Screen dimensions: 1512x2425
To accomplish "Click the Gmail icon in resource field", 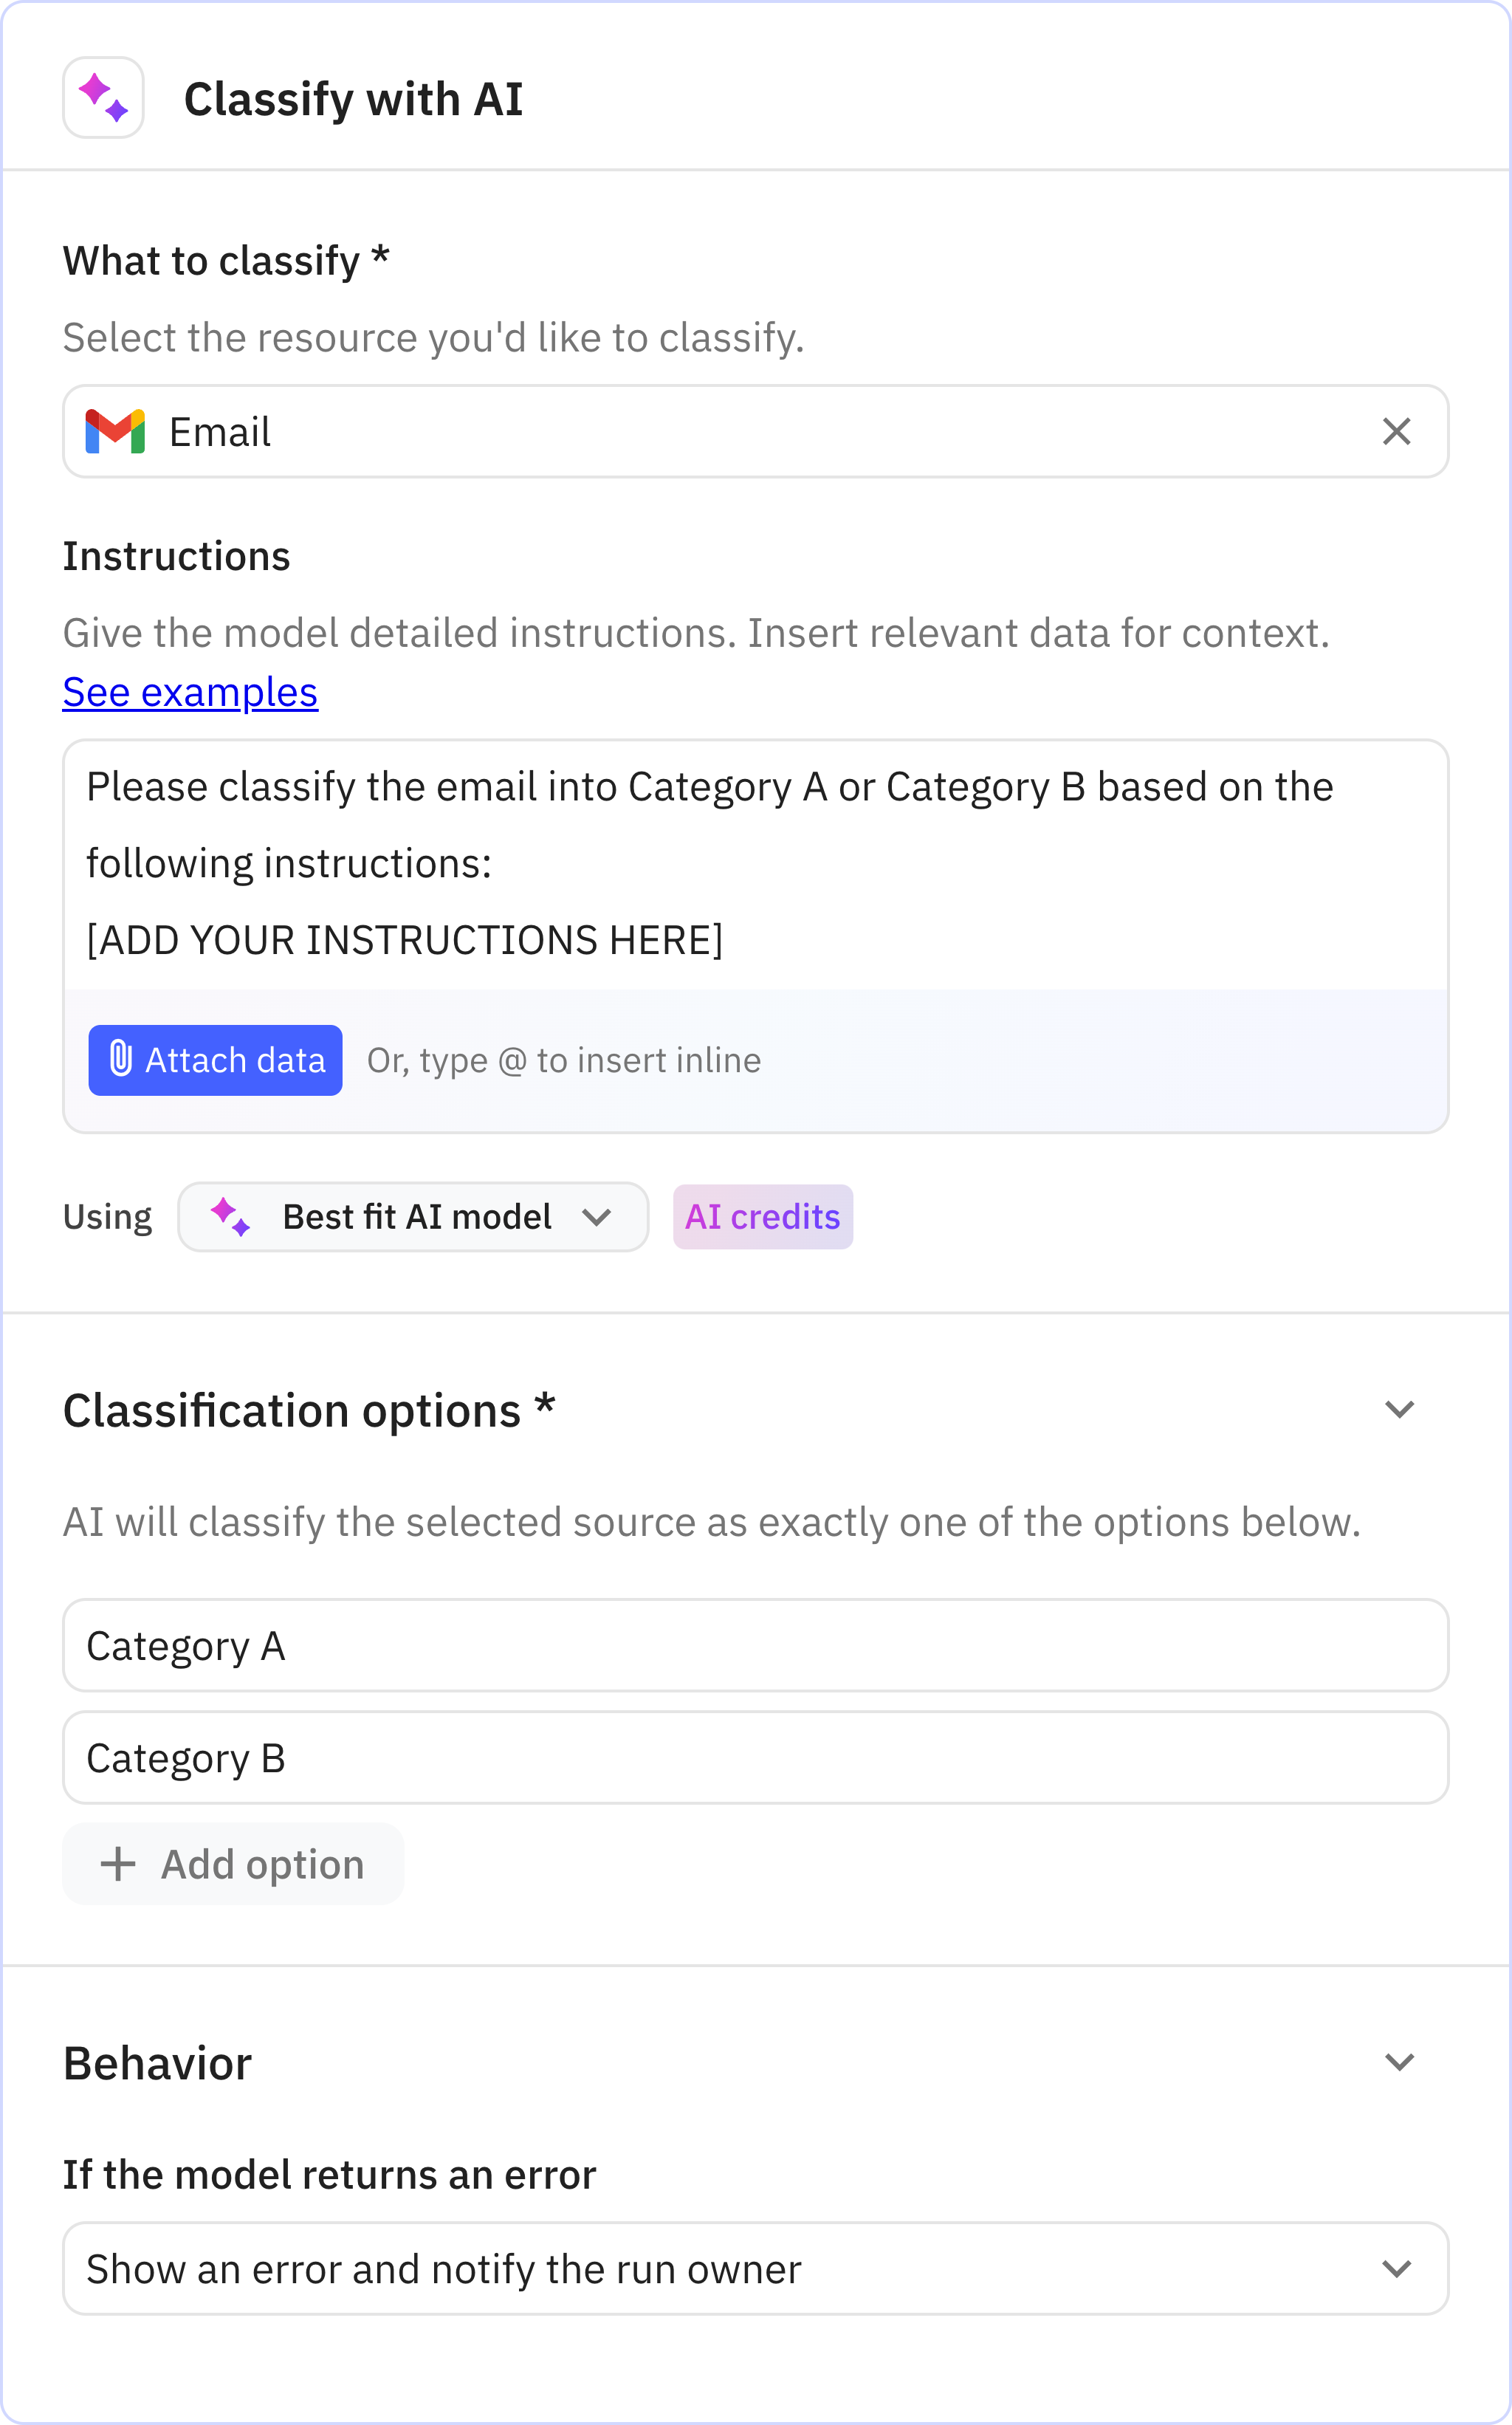I will click(115, 431).
